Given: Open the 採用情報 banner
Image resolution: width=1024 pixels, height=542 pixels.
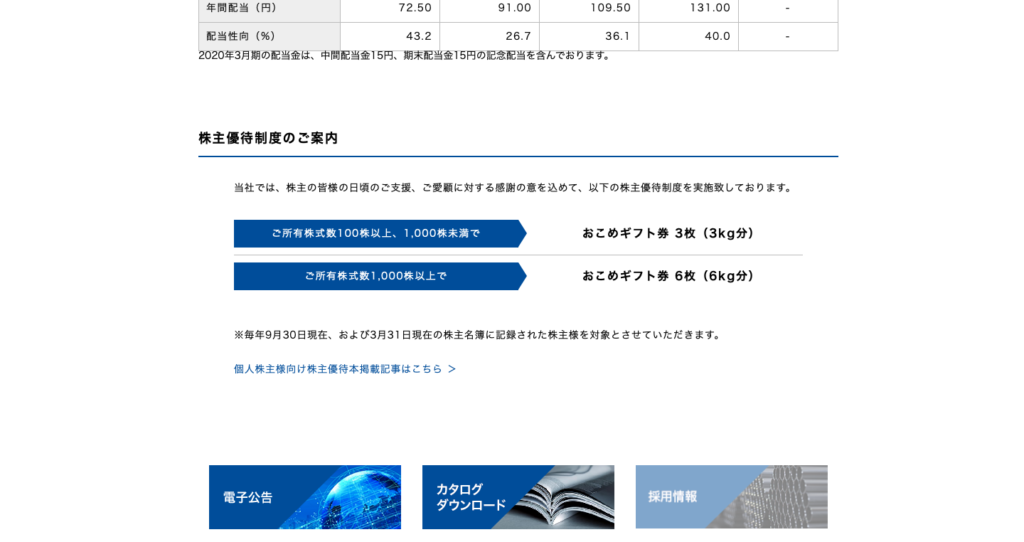Looking at the screenshot, I should pyautogui.click(x=731, y=497).
